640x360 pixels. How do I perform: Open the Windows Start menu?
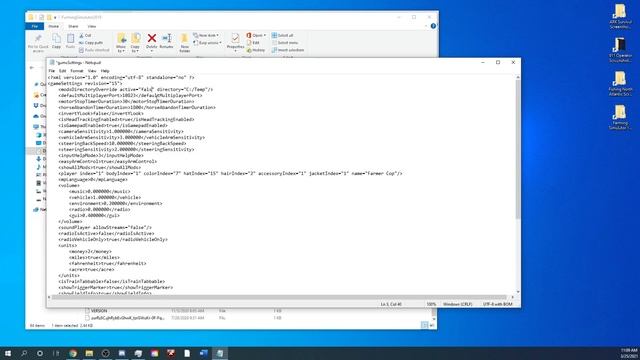click(x=8, y=353)
